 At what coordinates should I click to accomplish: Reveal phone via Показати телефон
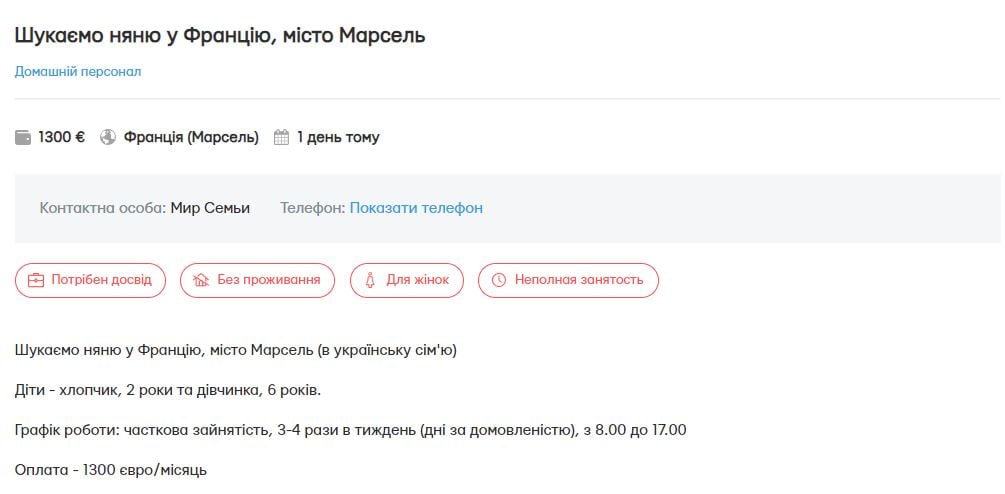(416, 208)
